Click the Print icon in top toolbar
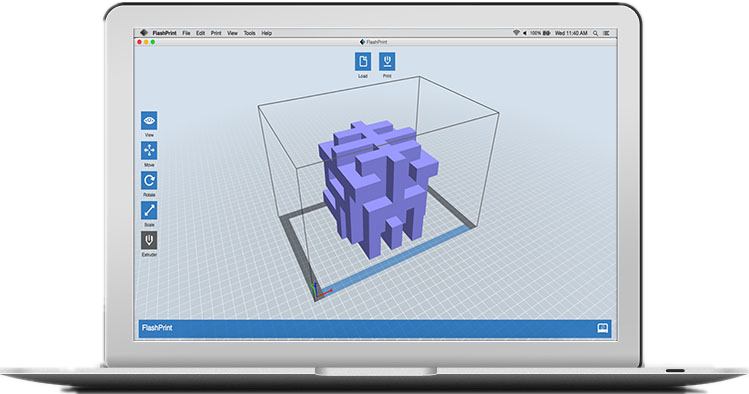 tap(387, 62)
